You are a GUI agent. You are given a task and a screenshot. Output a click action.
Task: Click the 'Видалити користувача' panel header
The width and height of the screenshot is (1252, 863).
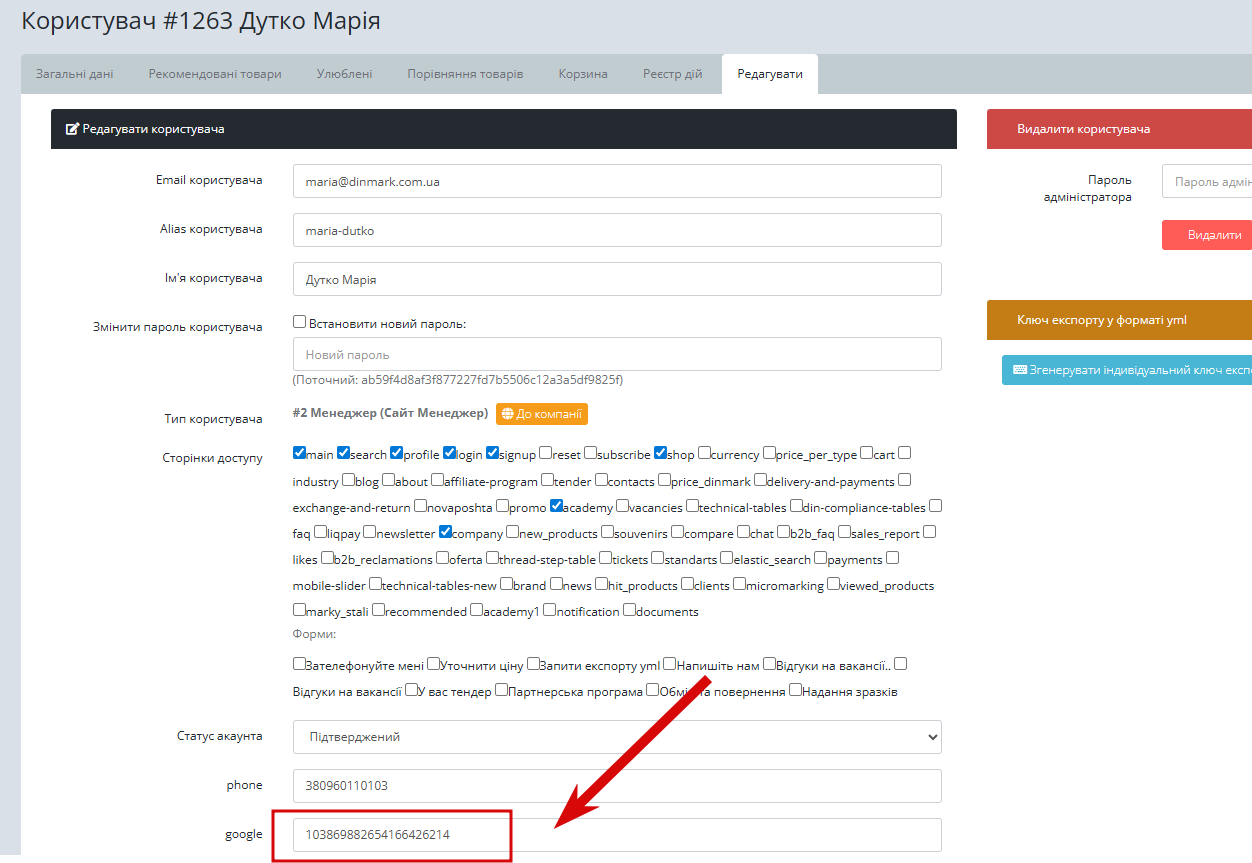1119,129
